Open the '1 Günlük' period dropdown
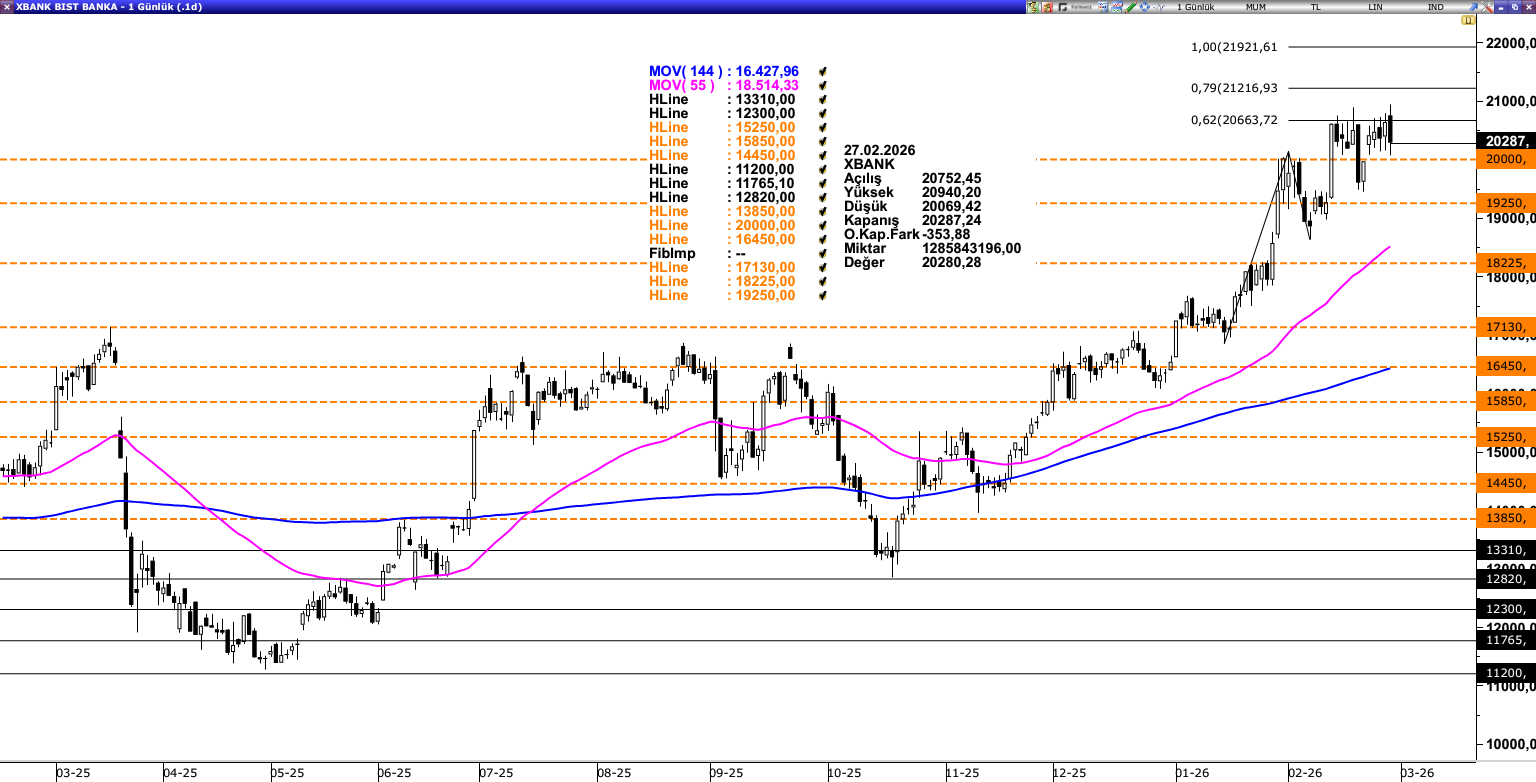1536x782 pixels. [x=1195, y=7]
